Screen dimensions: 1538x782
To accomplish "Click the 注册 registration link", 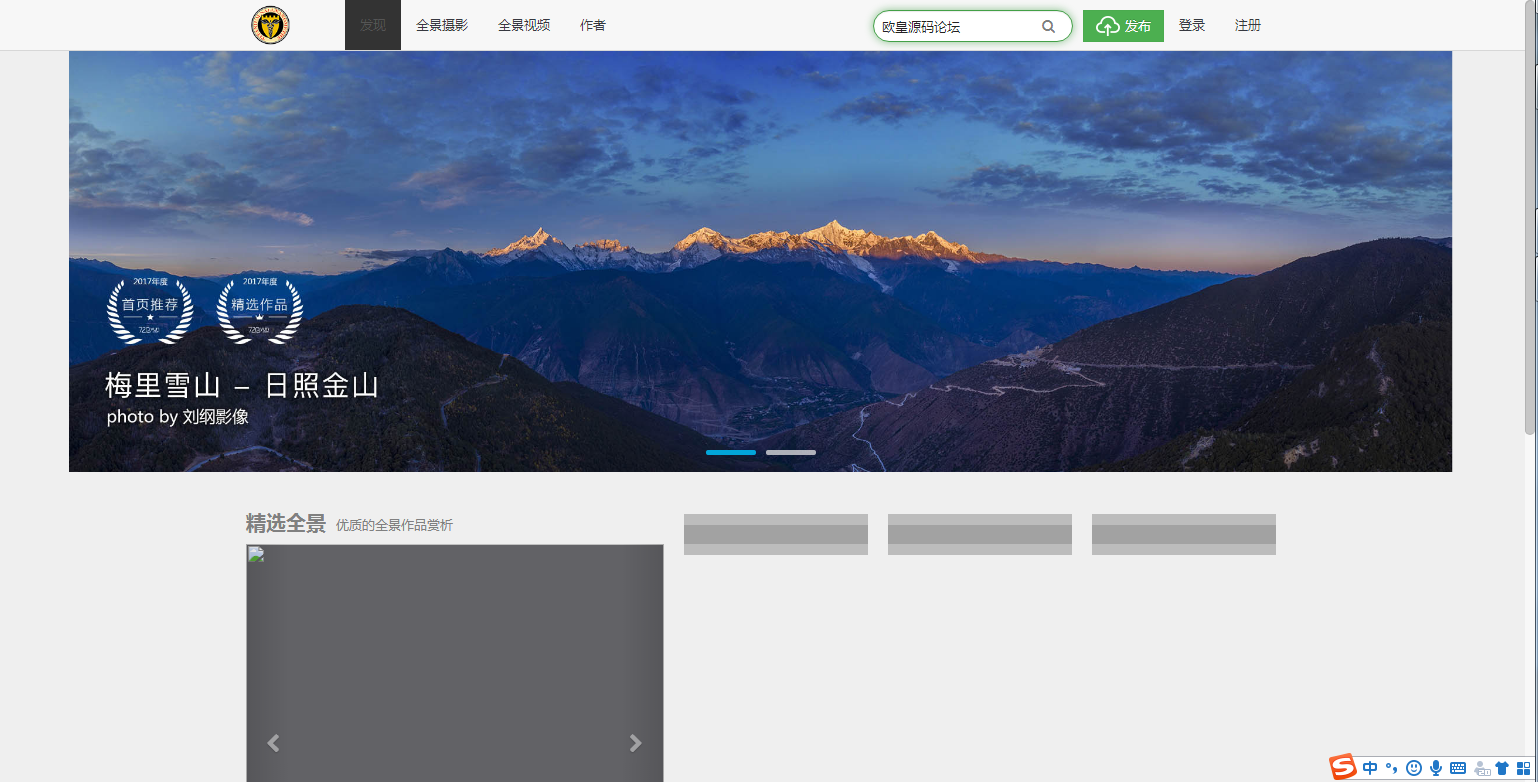I will 1247,25.
